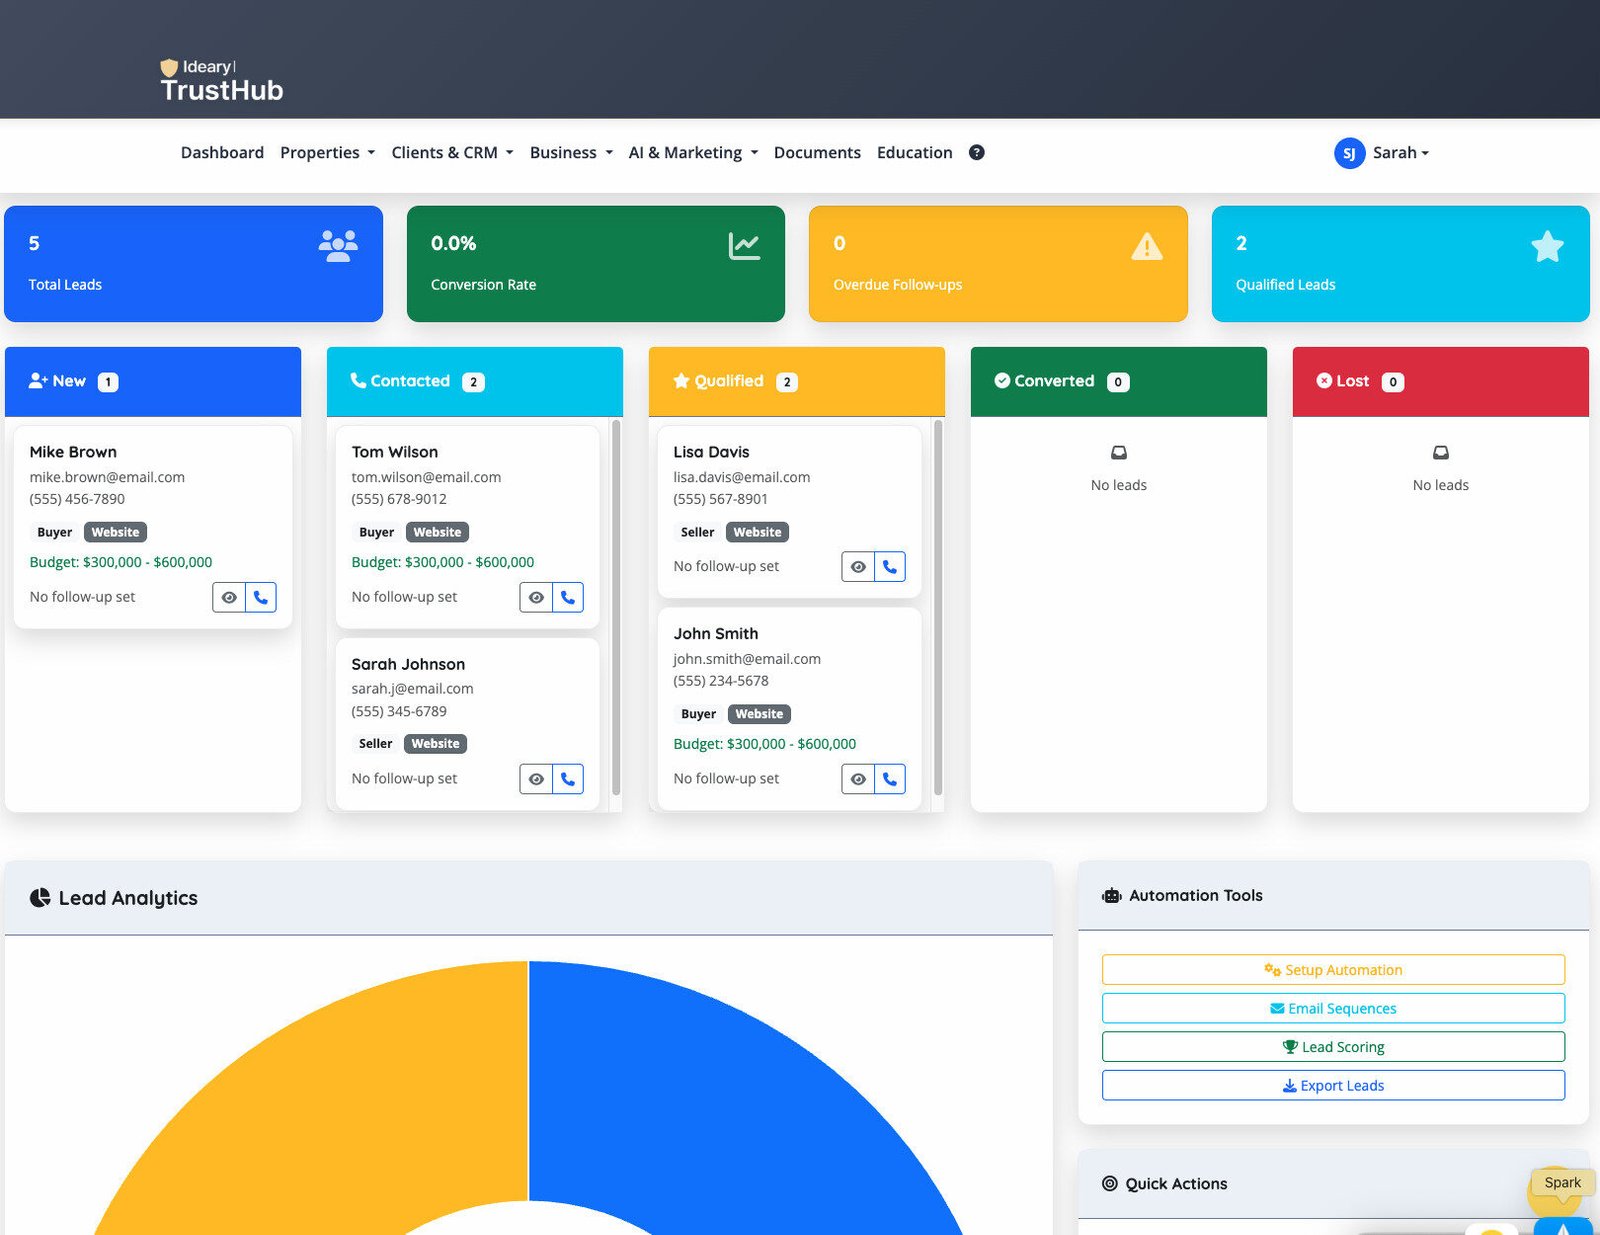View Tom Wilson lead with eye icon
The image size is (1600, 1235).
point(536,597)
